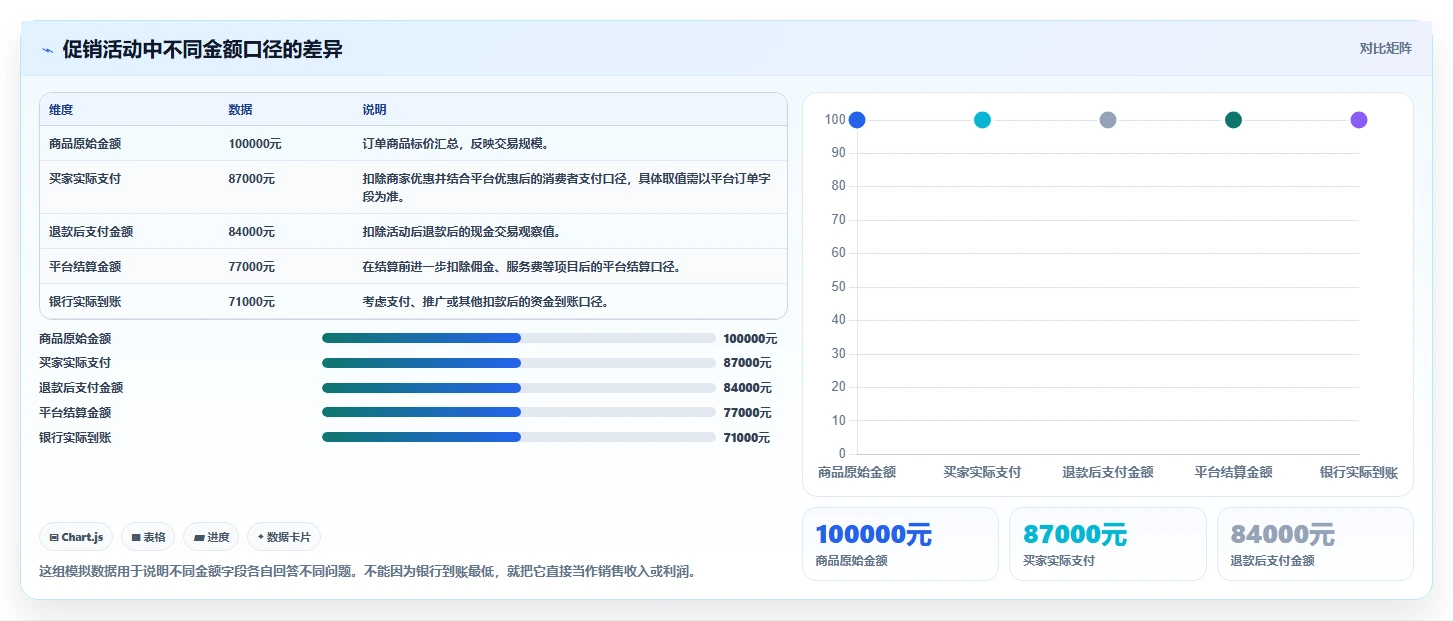Click chart x-axis label 买家实际支付

pyautogui.click(x=982, y=472)
